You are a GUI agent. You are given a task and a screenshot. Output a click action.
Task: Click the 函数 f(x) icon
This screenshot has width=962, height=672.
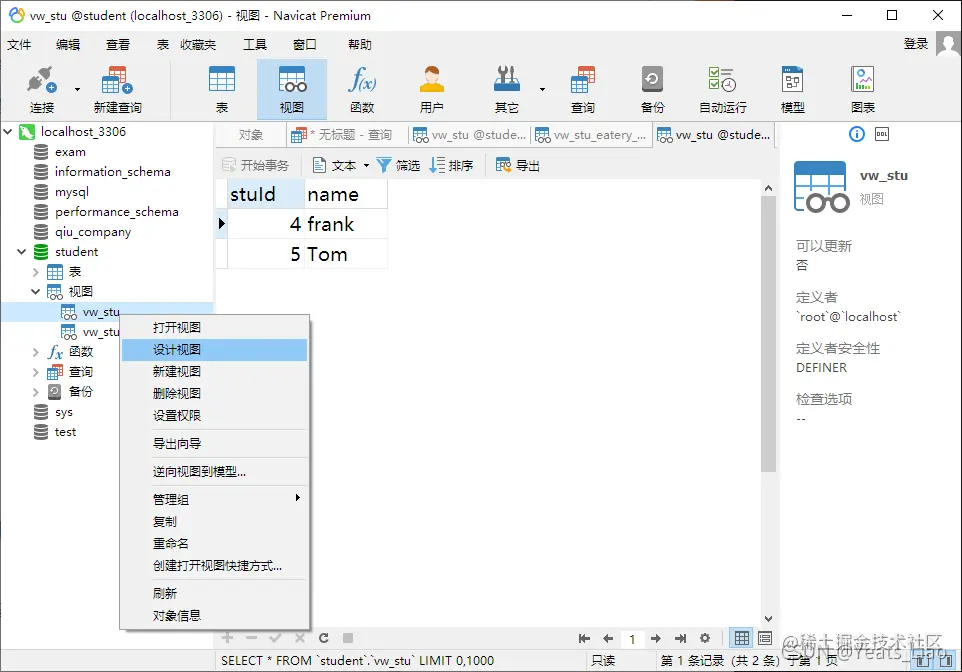click(361, 88)
